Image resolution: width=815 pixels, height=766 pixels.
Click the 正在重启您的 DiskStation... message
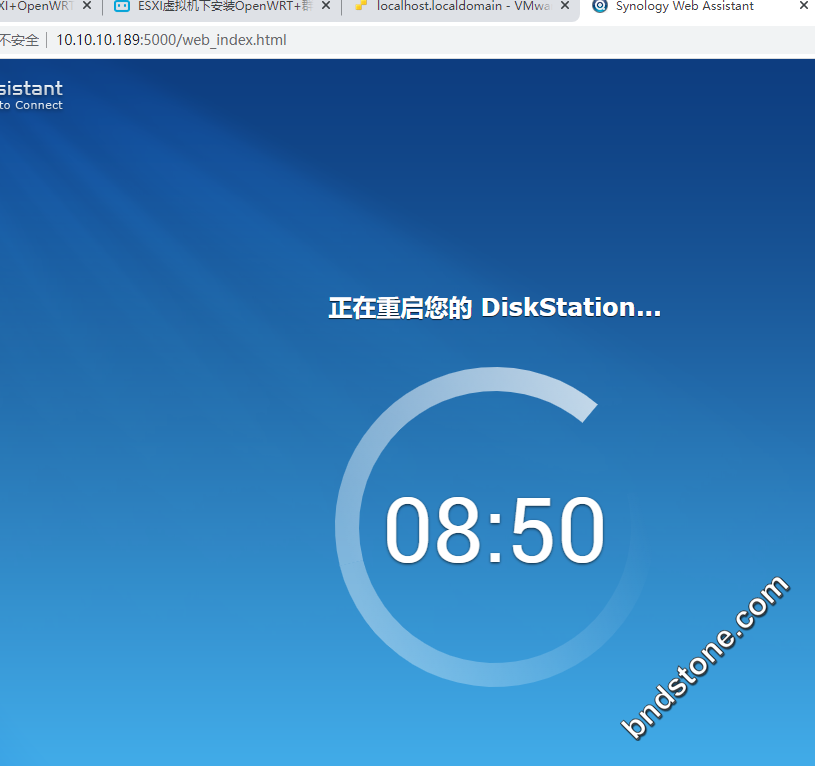[x=495, y=308]
